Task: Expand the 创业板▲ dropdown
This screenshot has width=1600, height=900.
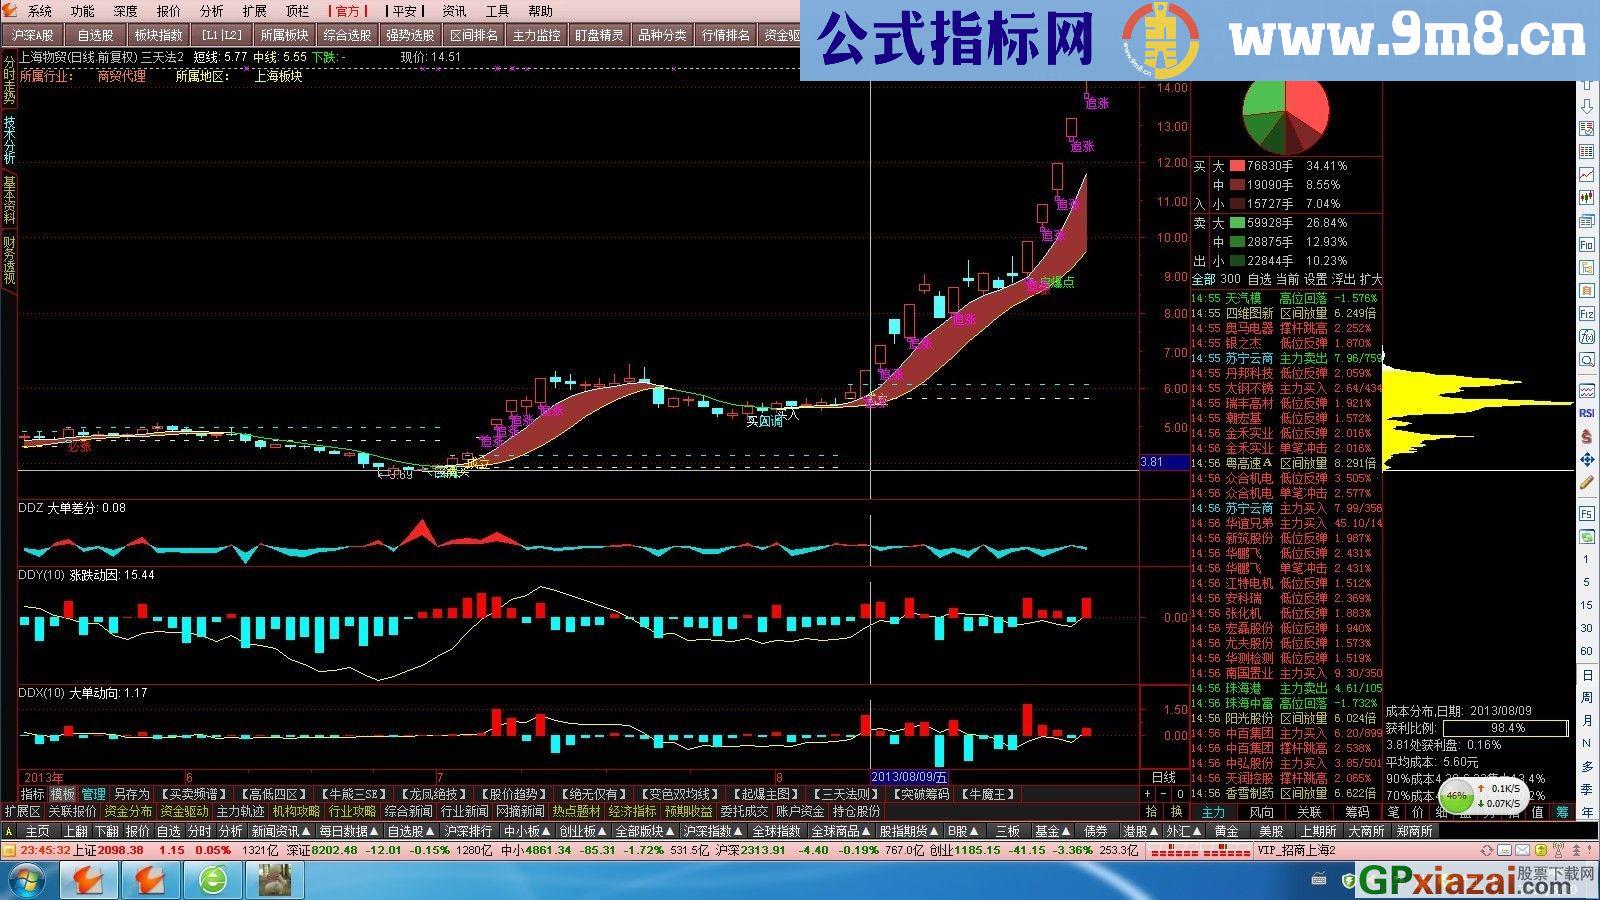Action: [583, 831]
